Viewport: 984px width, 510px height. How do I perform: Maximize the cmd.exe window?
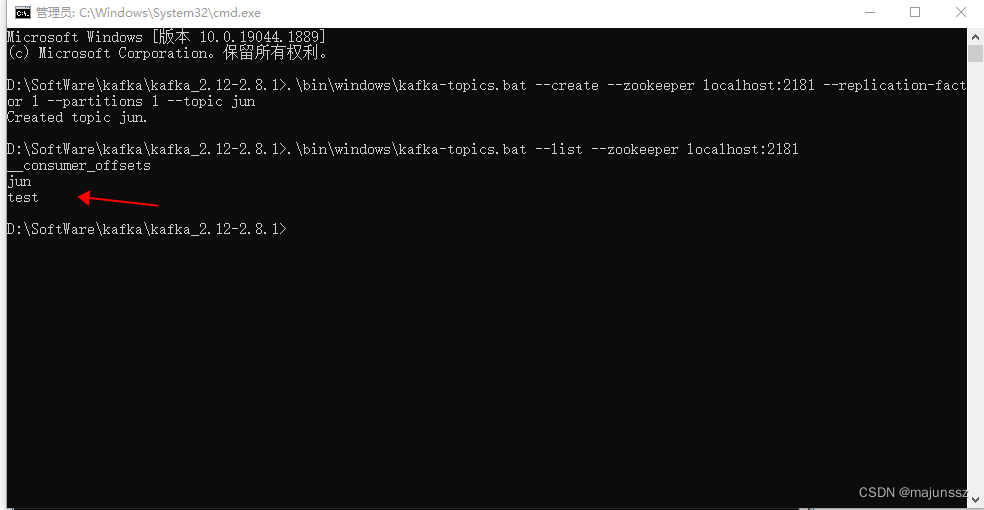pos(915,13)
